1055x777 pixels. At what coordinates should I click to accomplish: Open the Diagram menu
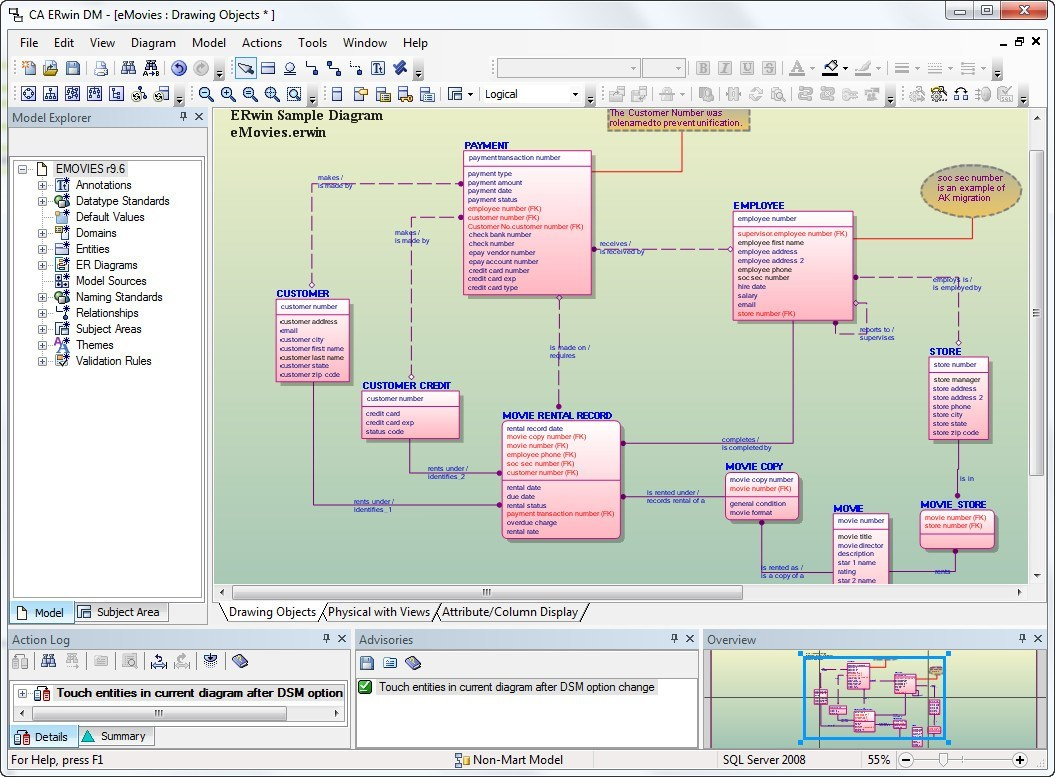(153, 43)
